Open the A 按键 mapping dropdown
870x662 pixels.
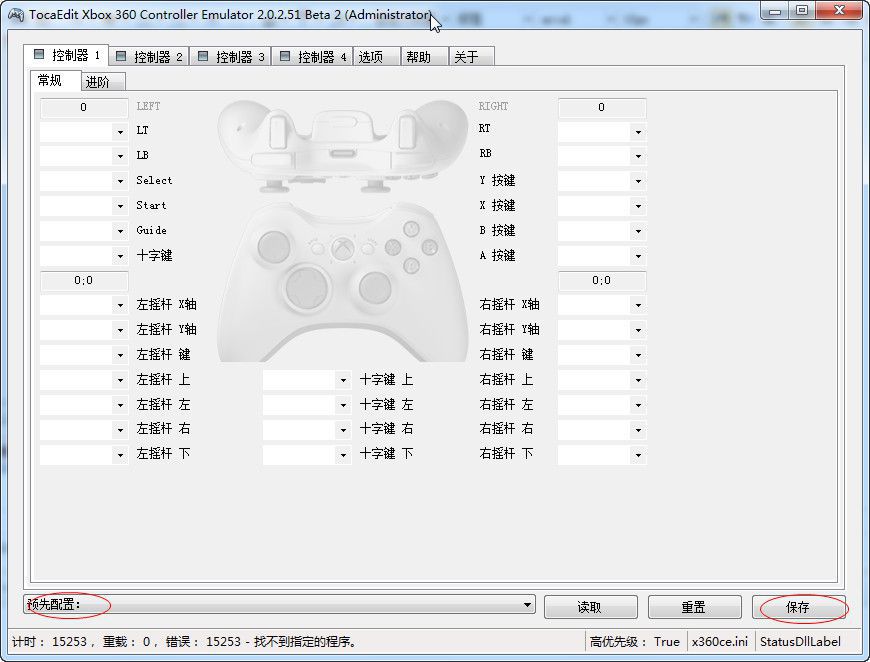pyautogui.click(x=602, y=256)
